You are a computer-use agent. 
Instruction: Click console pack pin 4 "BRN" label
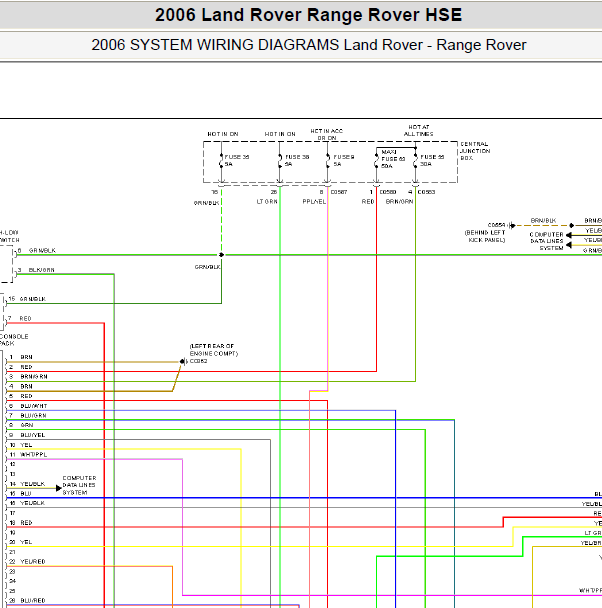coord(26,387)
